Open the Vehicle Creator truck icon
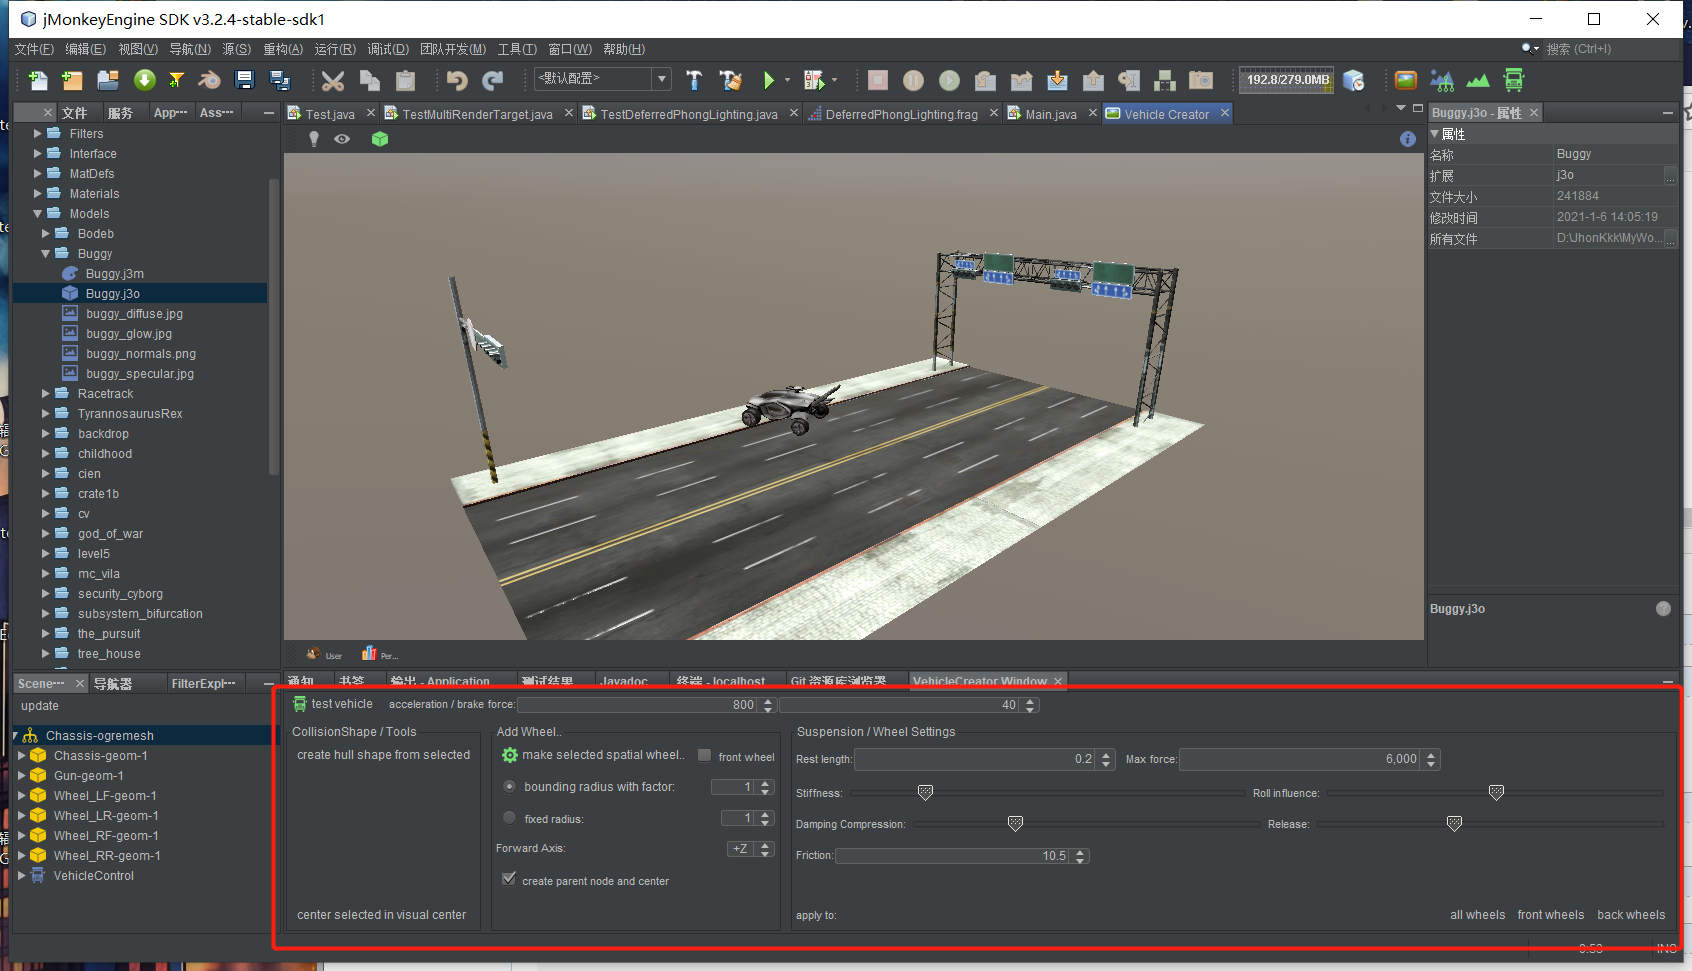The height and width of the screenshot is (971, 1692). click(1514, 81)
